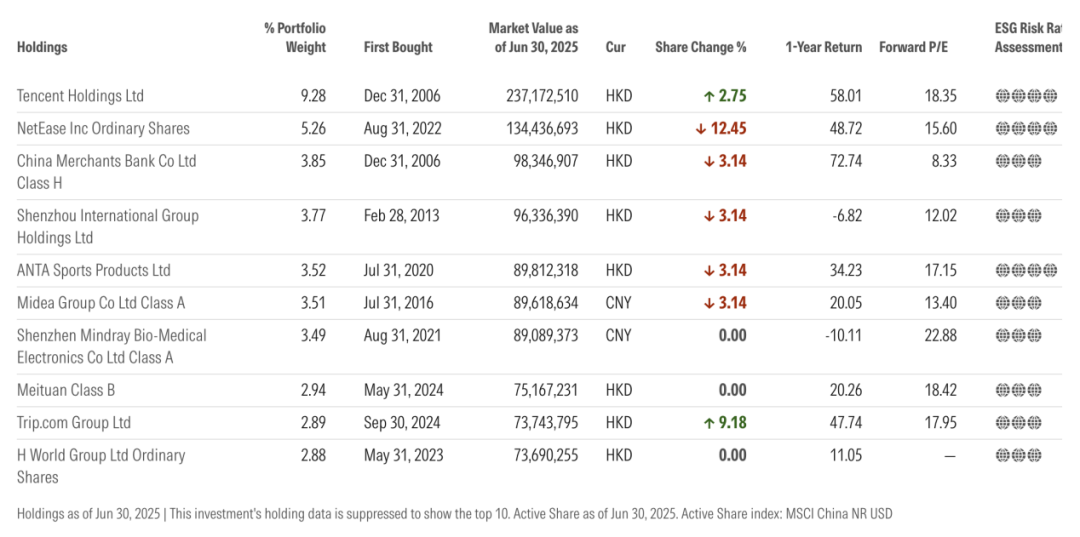Click the Forward P/E column header

913,47
